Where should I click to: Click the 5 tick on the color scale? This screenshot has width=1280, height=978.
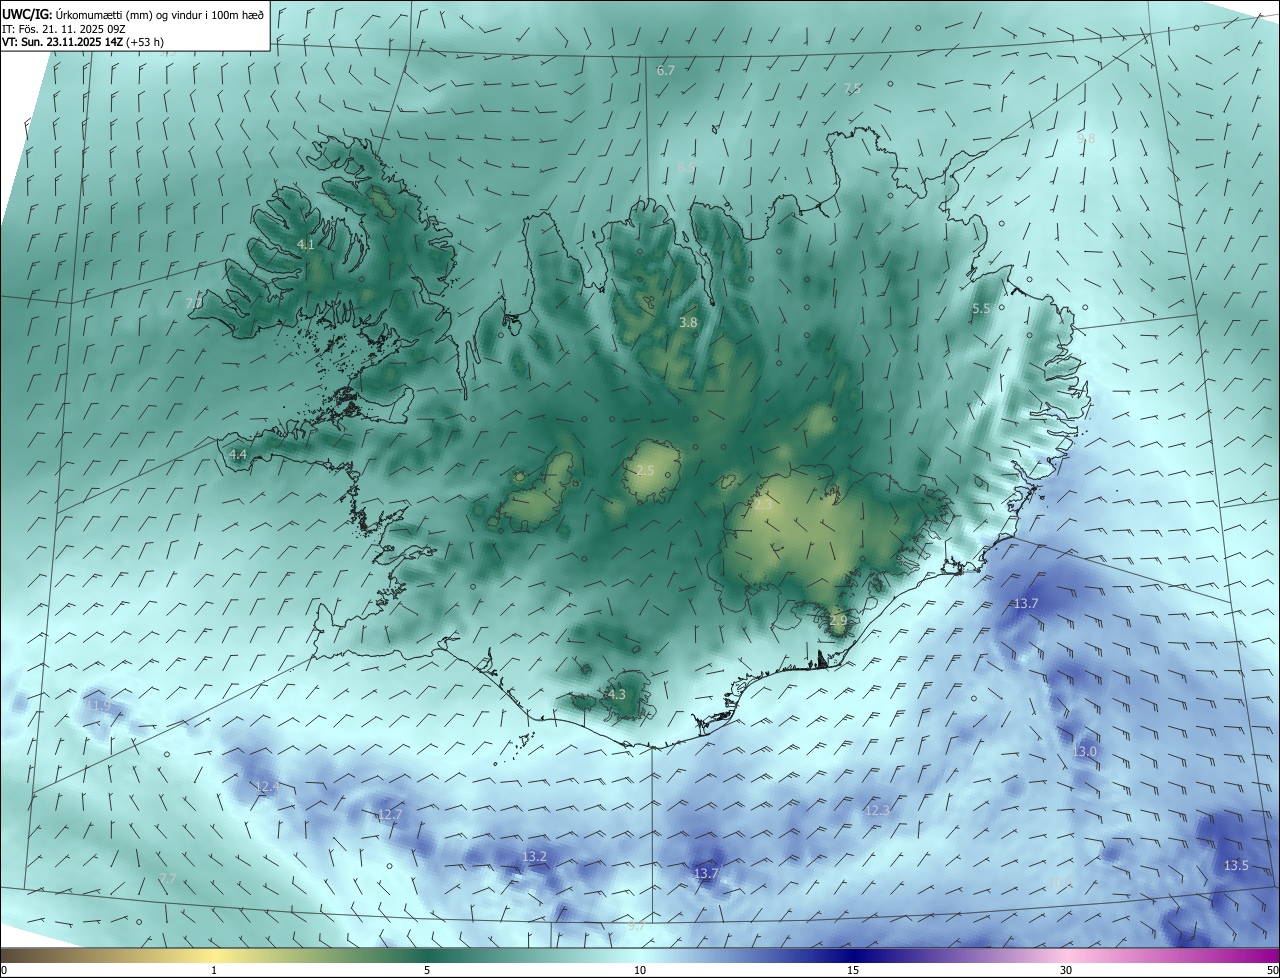(427, 971)
